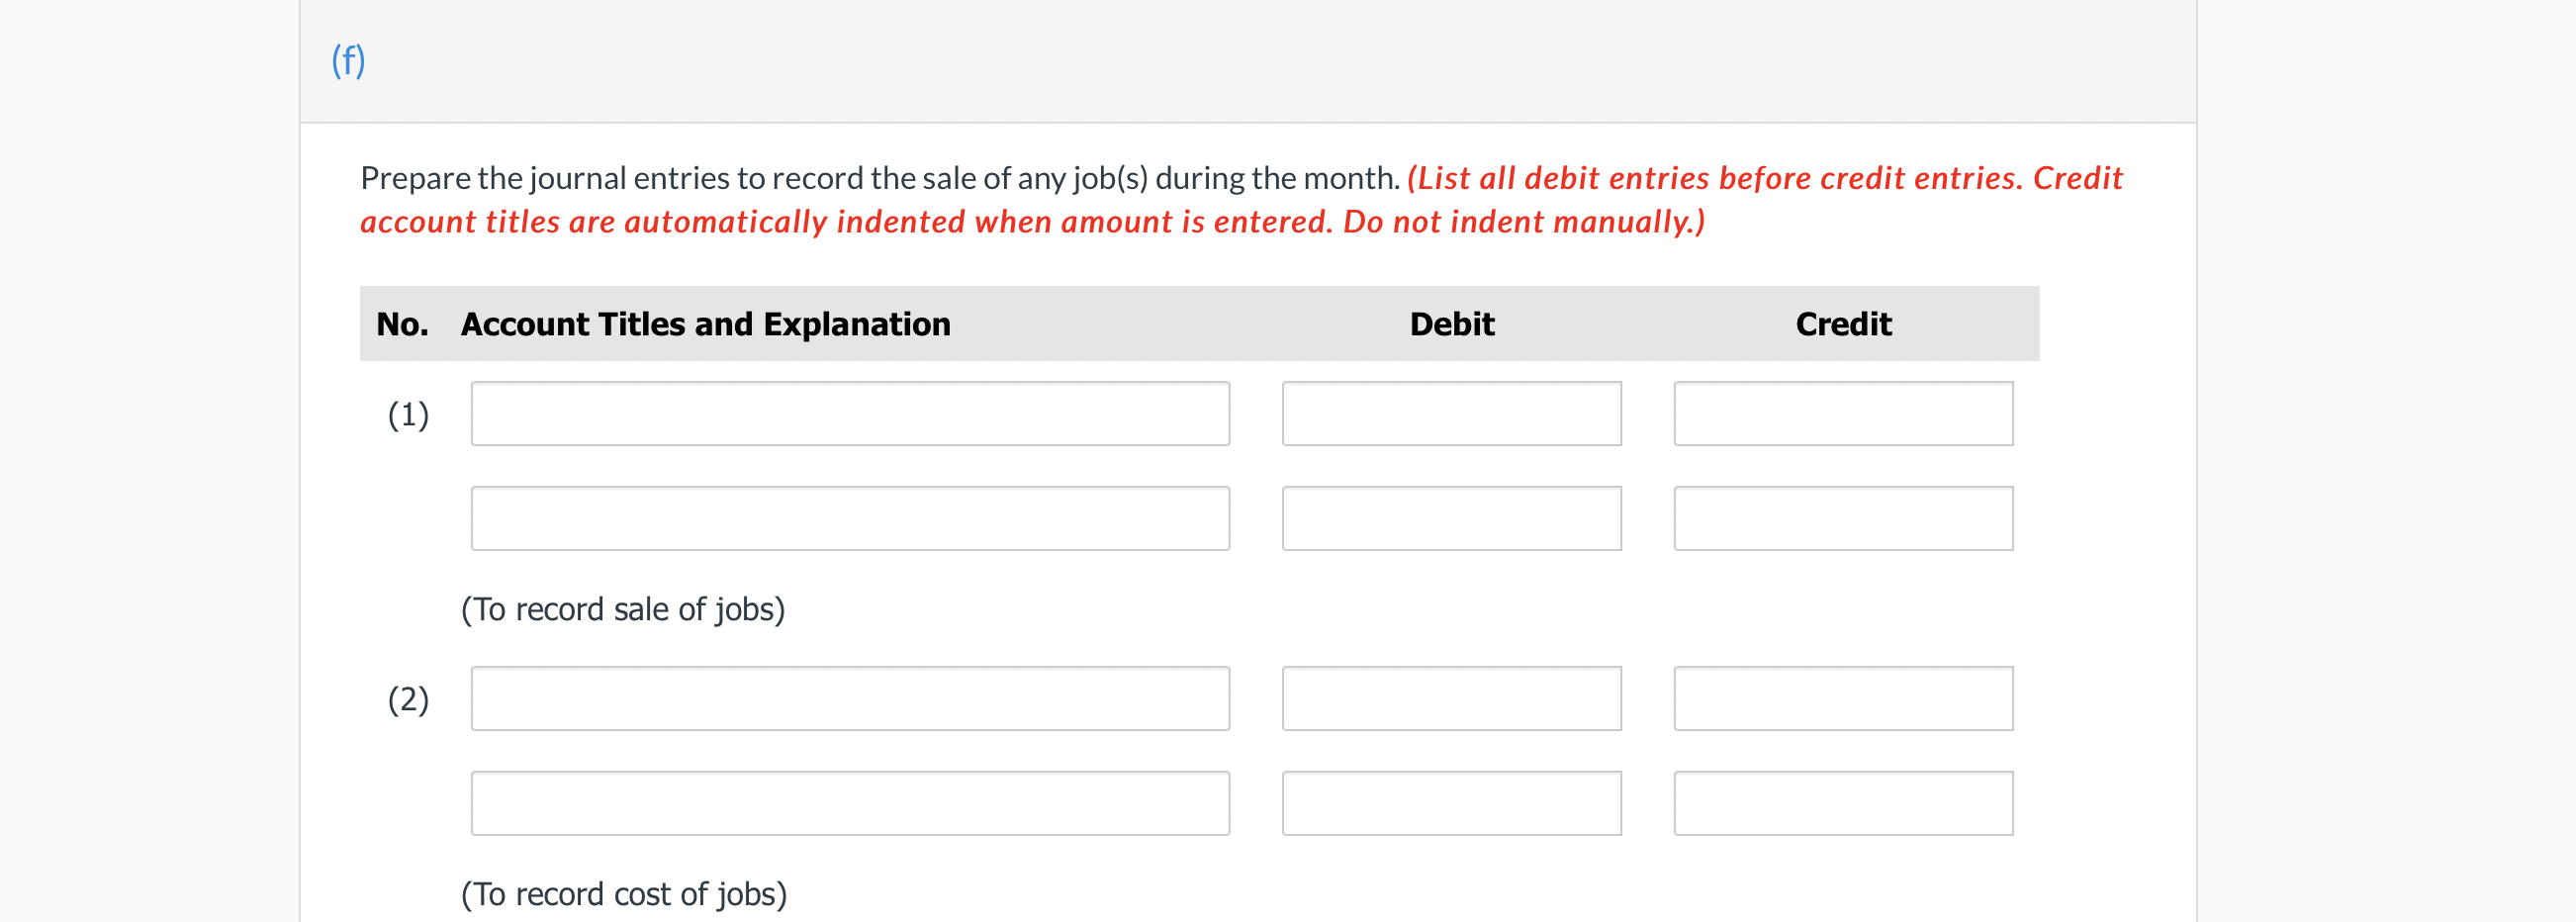Click the 'Account Titles and Explanation' column header
The height and width of the screenshot is (922, 2576).
(x=704, y=323)
